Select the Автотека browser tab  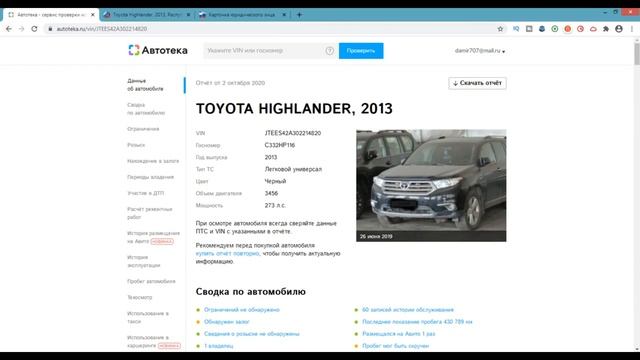point(51,15)
